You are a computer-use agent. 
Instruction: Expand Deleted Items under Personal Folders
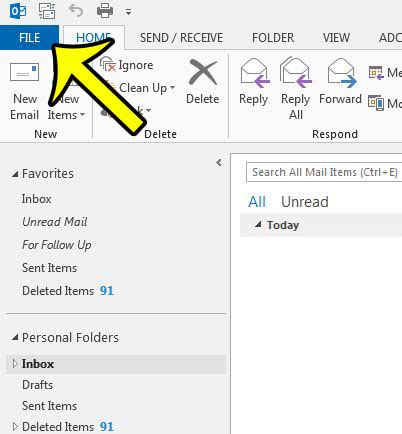click(15, 426)
